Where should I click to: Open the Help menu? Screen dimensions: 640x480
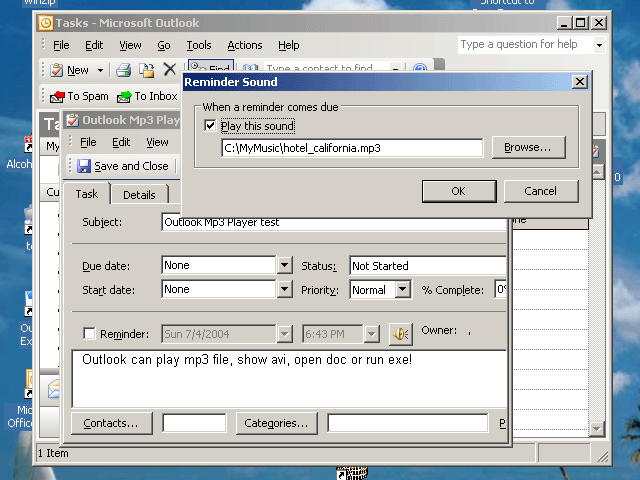[289, 45]
